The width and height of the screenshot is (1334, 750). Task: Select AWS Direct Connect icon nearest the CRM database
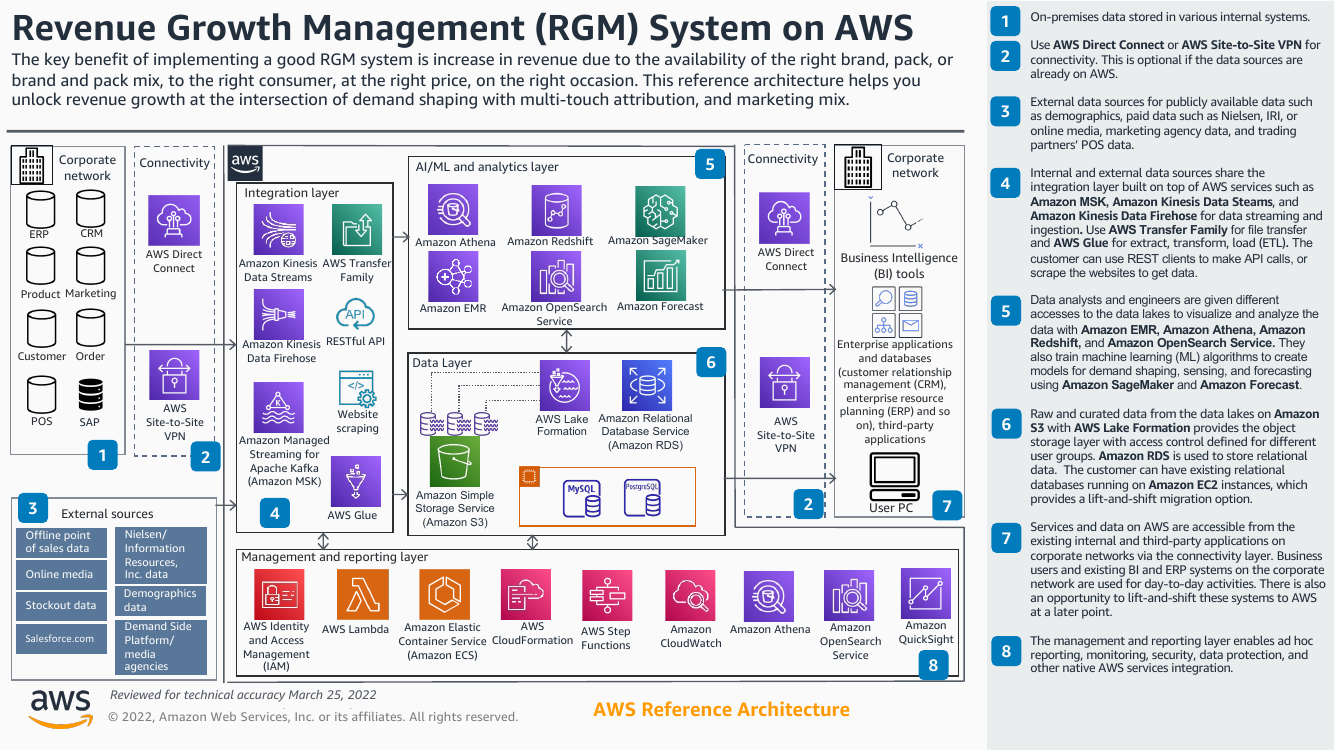174,220
